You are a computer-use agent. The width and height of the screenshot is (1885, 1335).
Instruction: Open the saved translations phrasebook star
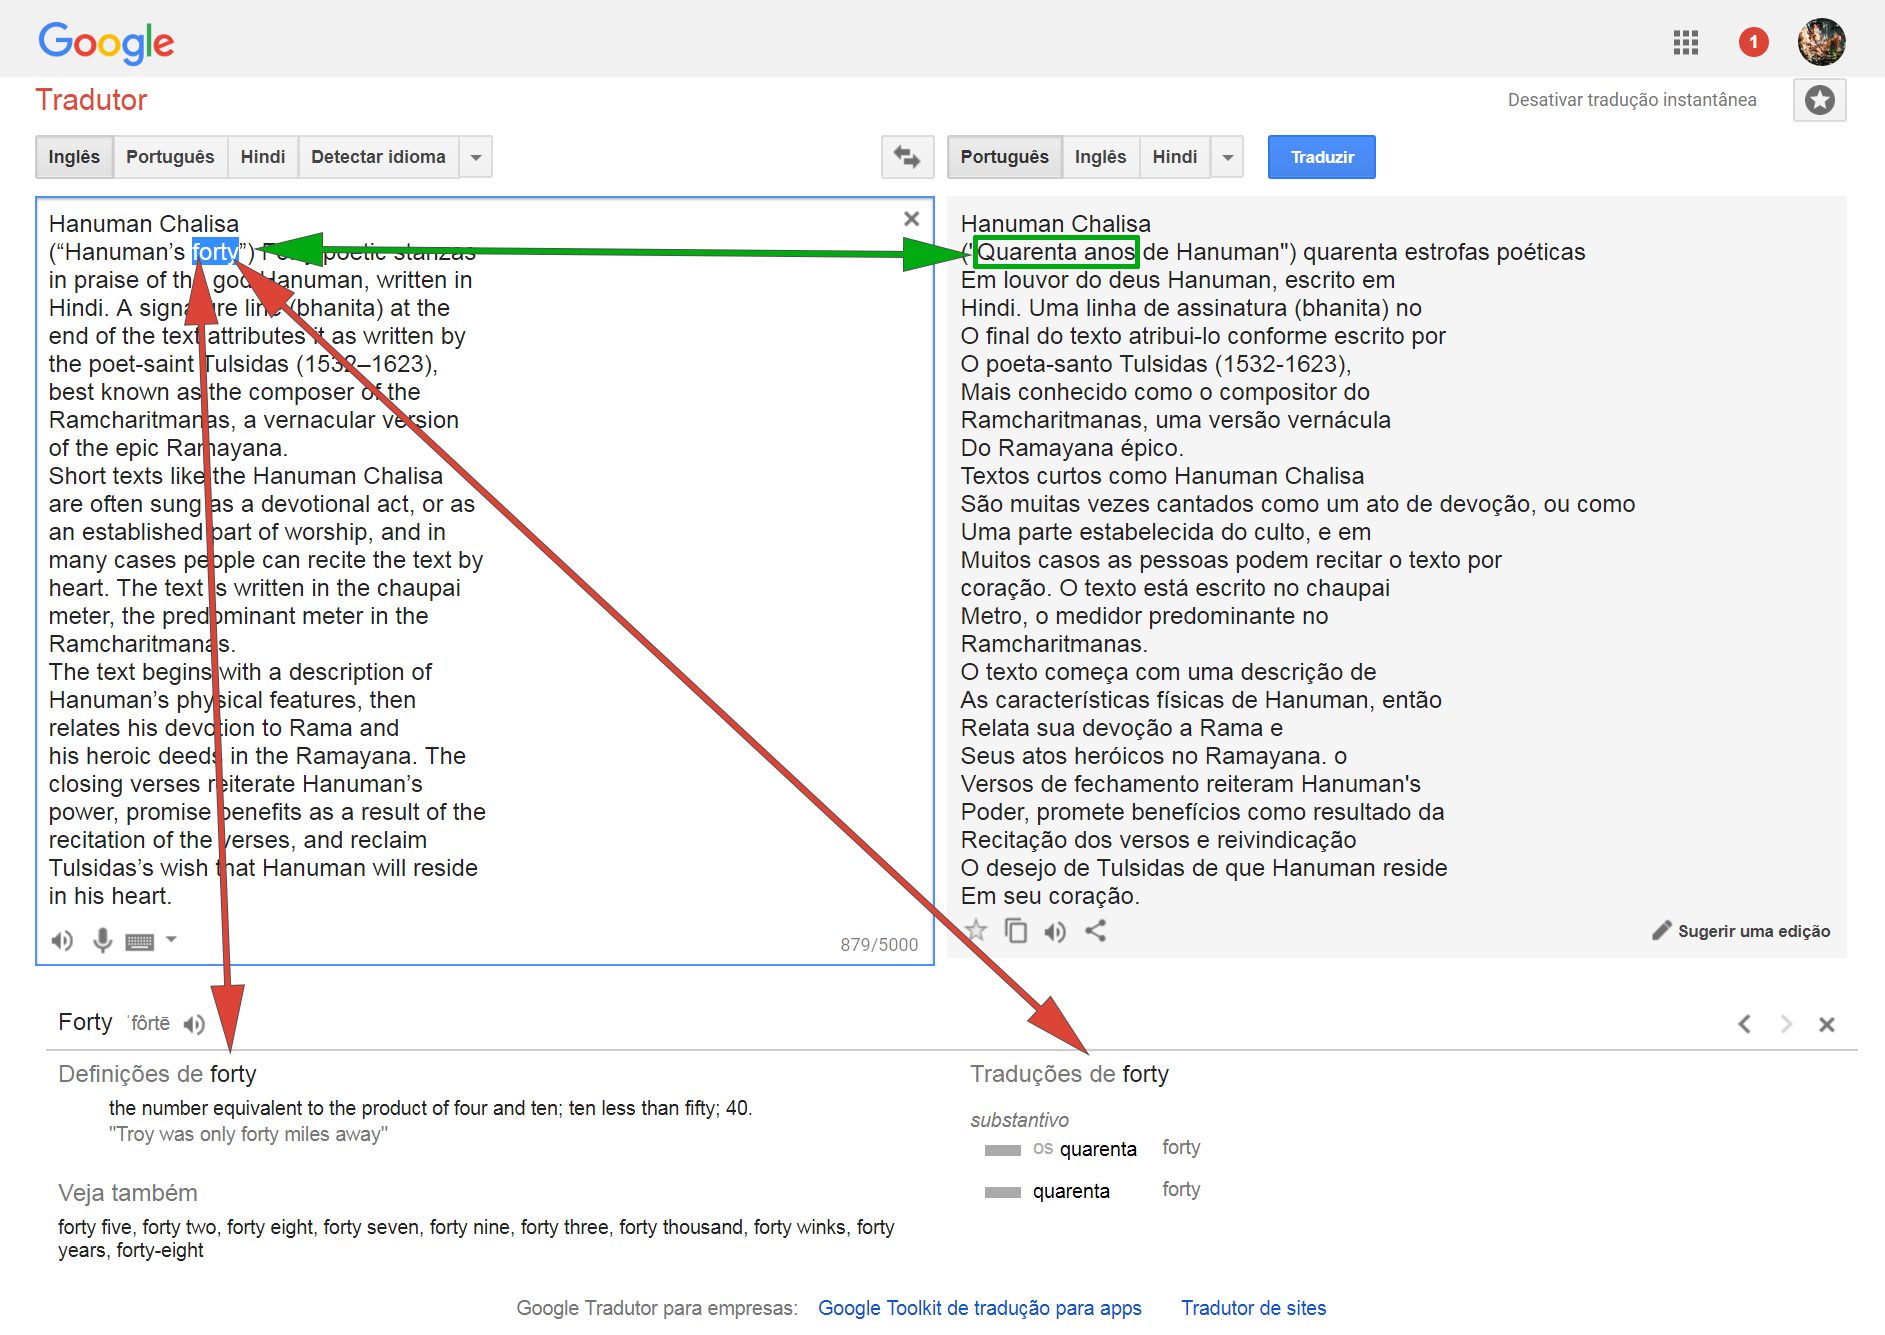(1819, 100)
